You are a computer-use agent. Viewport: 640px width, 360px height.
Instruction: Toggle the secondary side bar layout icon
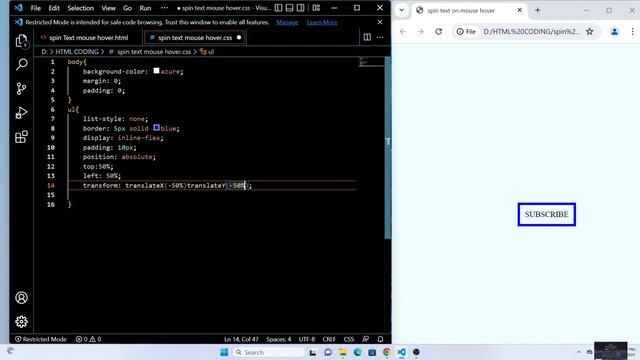[300, 8]
